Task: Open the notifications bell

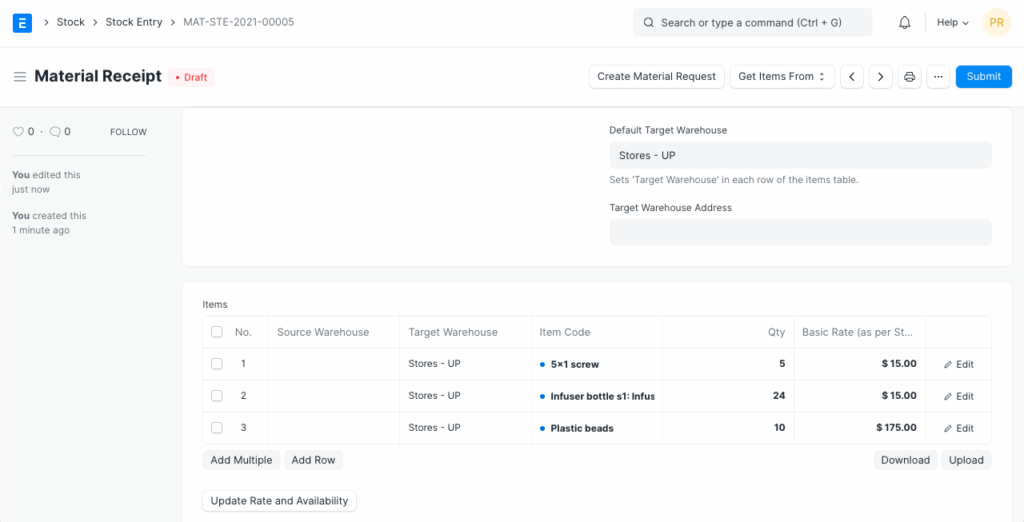Action: 904,22
